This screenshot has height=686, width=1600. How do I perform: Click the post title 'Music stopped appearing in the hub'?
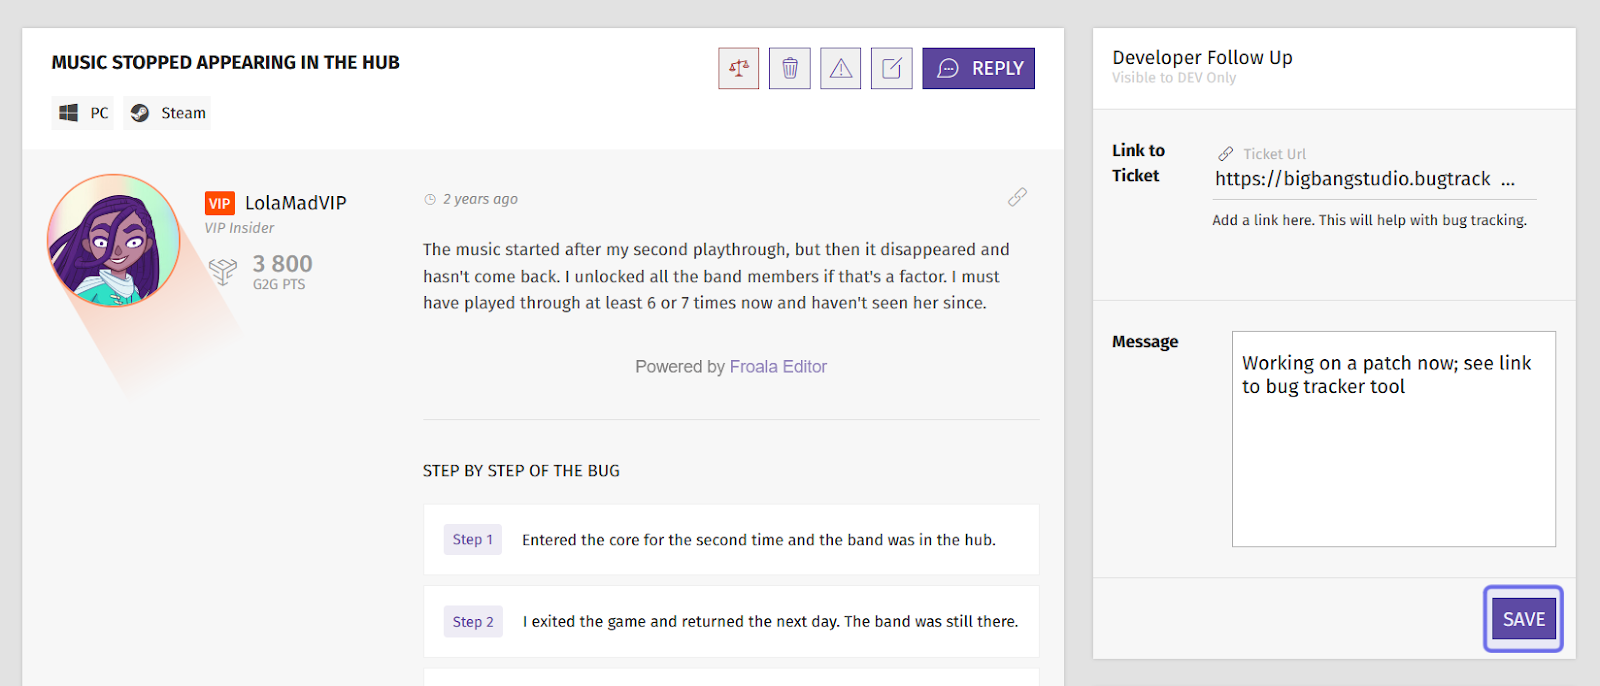226,63
